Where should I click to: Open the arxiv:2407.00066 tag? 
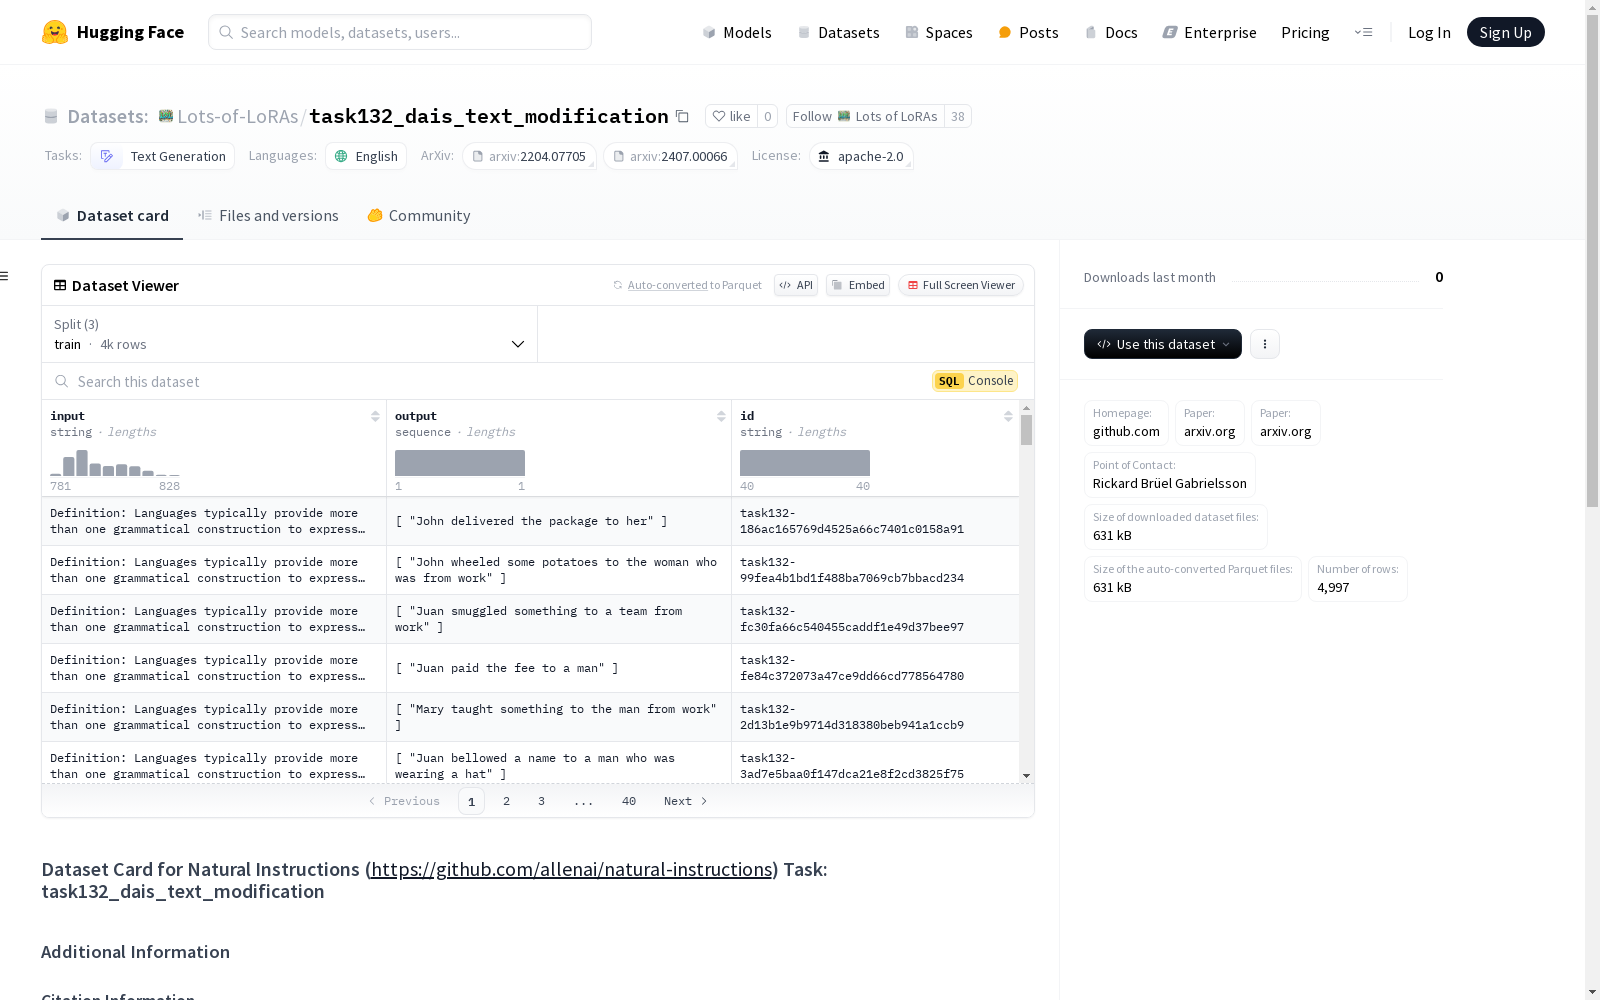point(670,156)
